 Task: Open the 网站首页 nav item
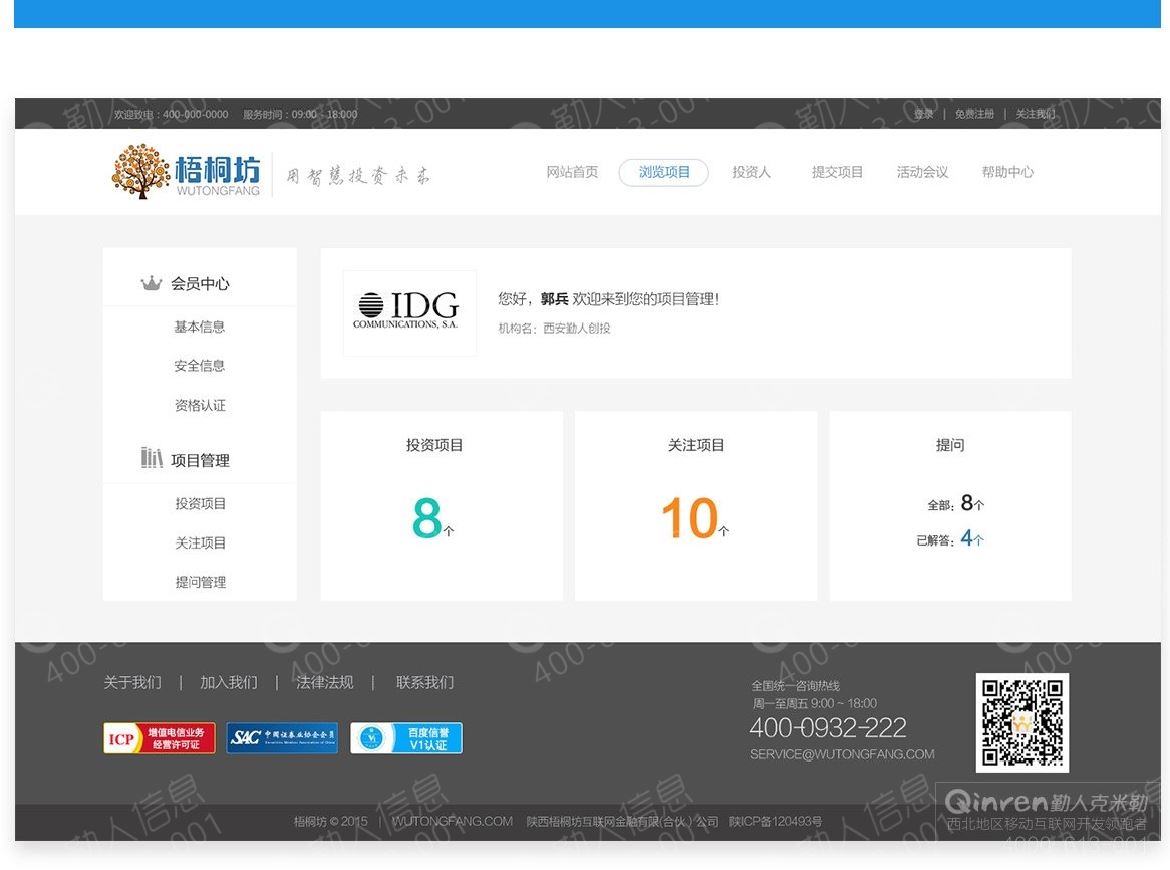572,172
